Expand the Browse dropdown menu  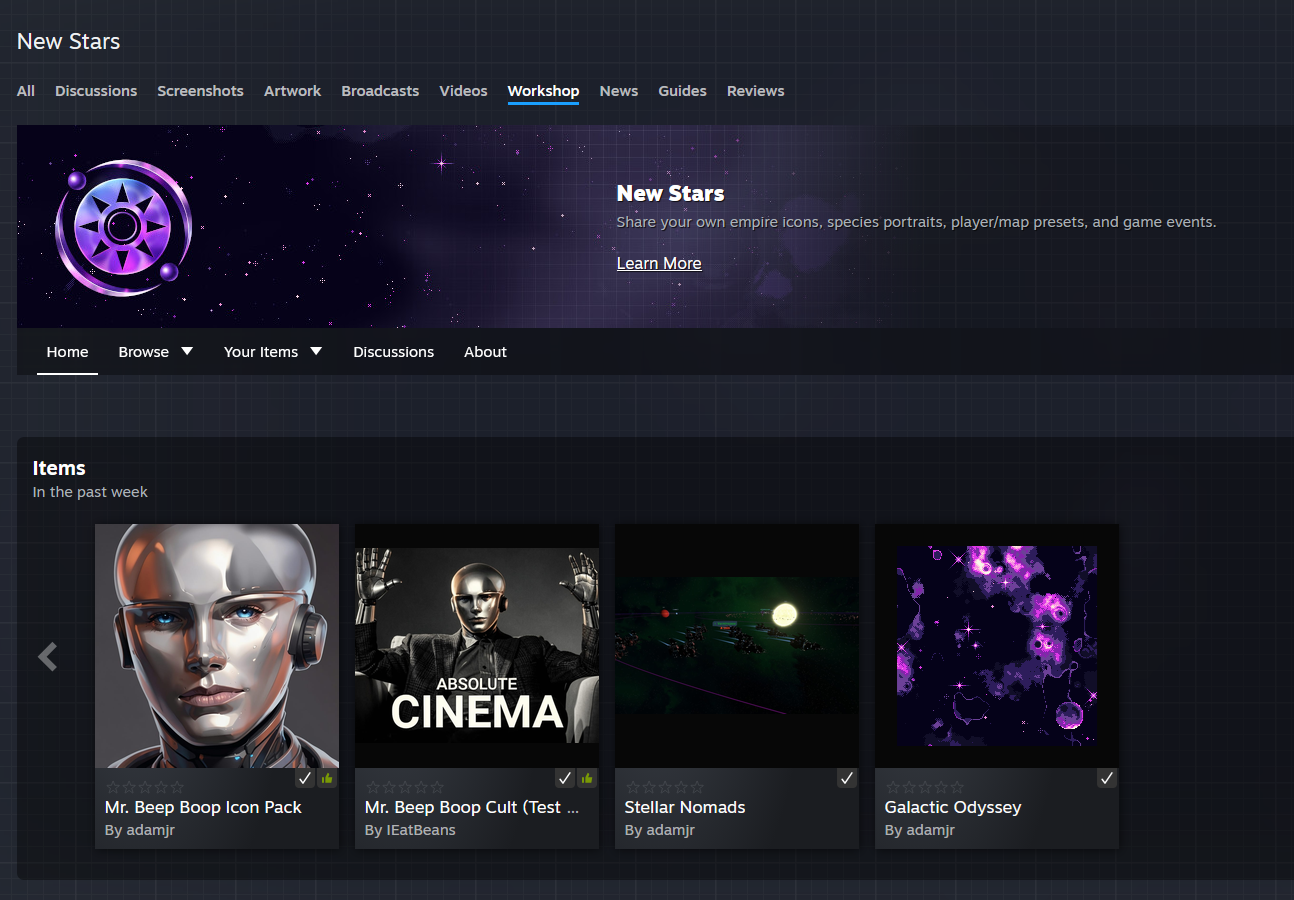coord(156,352)
